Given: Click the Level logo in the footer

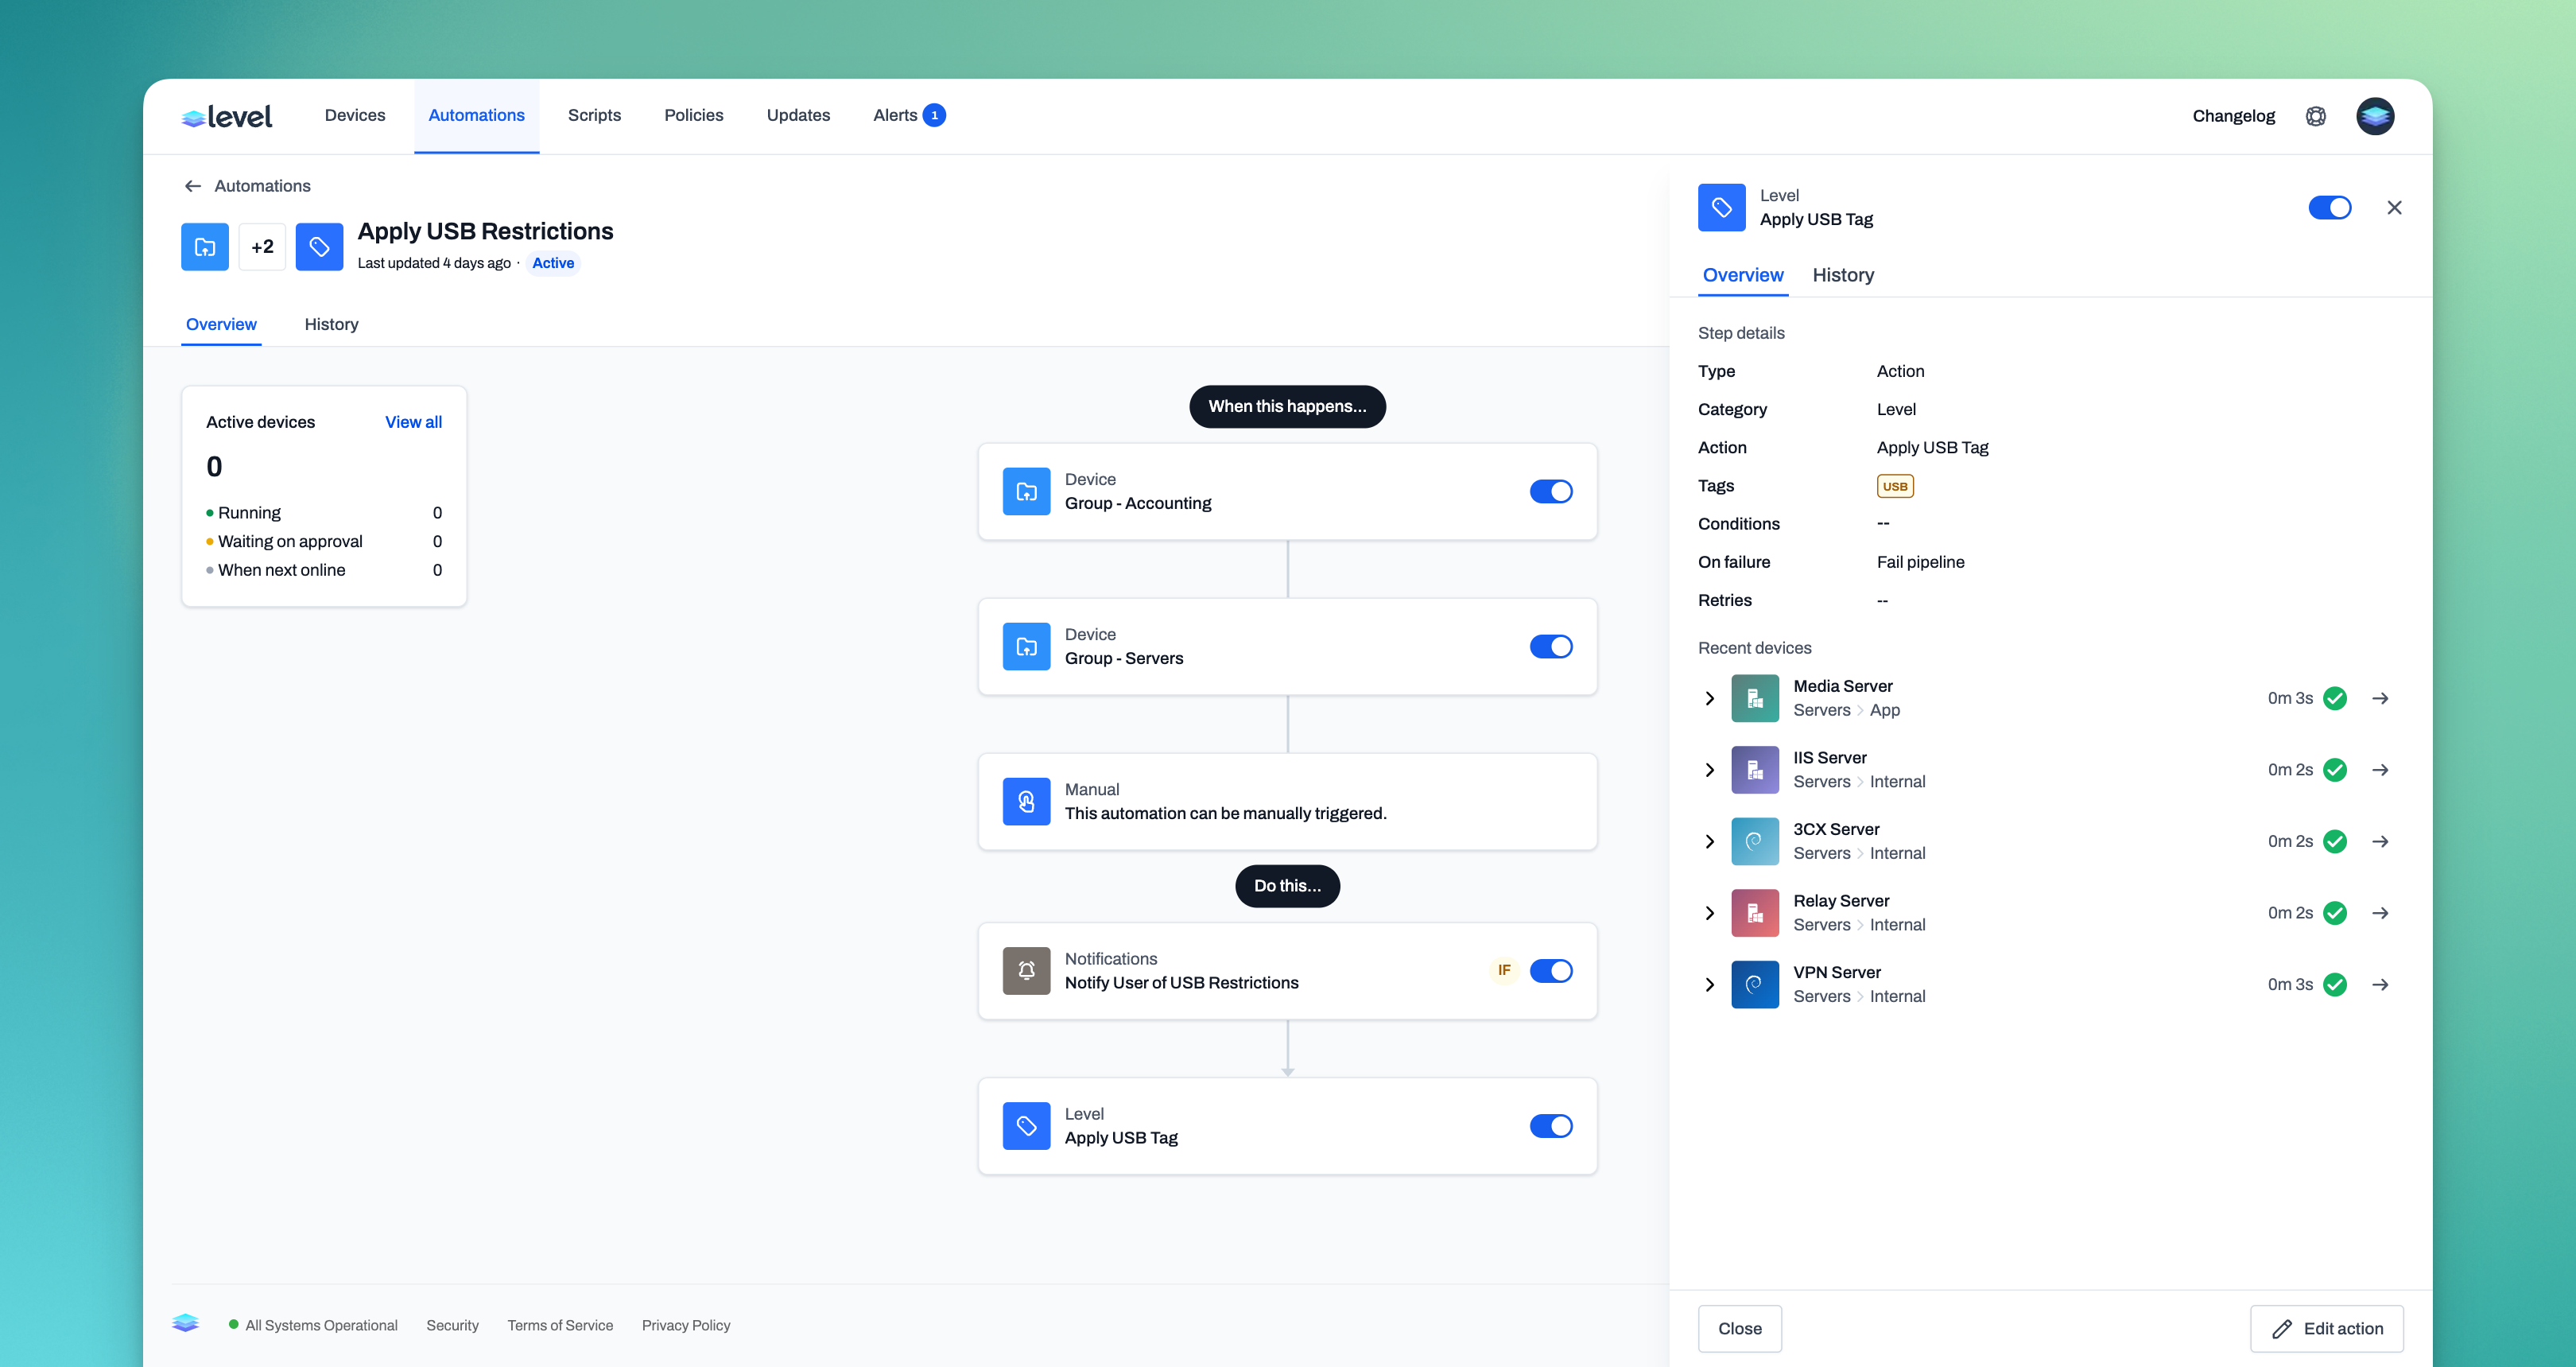Looking at the screenshot, I should 185,1323.
